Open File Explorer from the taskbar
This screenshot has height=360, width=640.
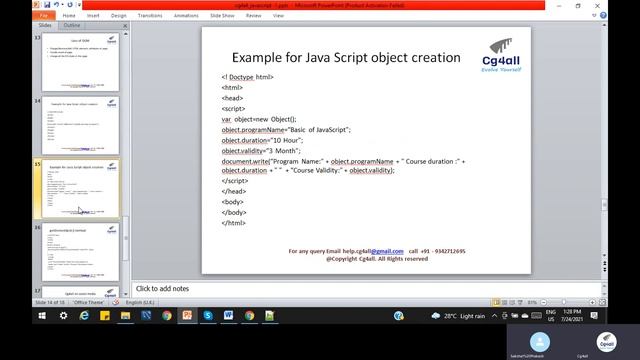[x=125, y=316]
